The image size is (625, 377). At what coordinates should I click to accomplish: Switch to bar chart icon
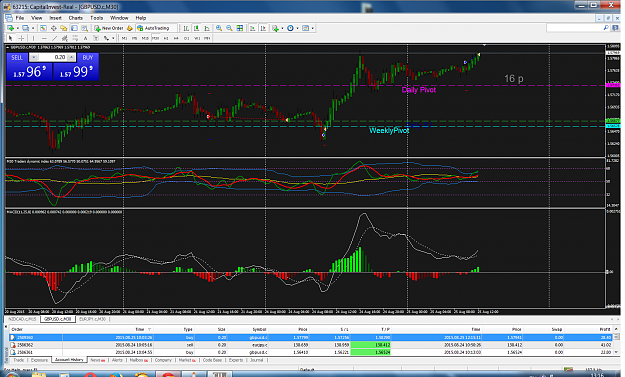coord(186,28)
